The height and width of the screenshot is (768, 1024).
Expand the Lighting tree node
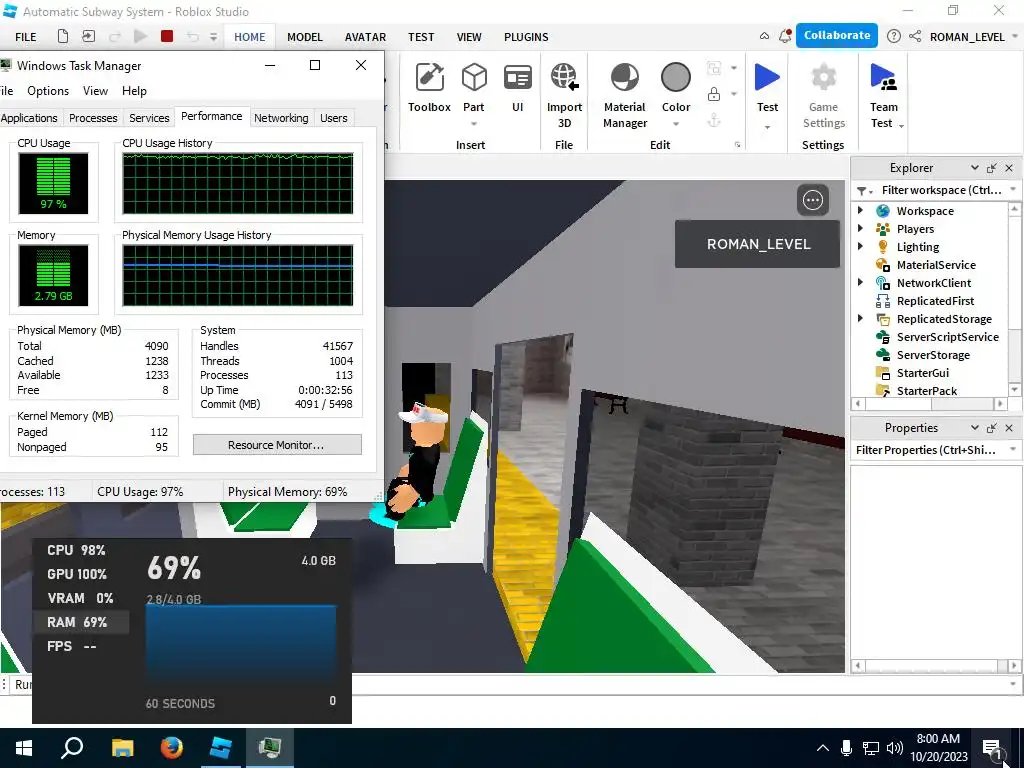click(860, 246)
